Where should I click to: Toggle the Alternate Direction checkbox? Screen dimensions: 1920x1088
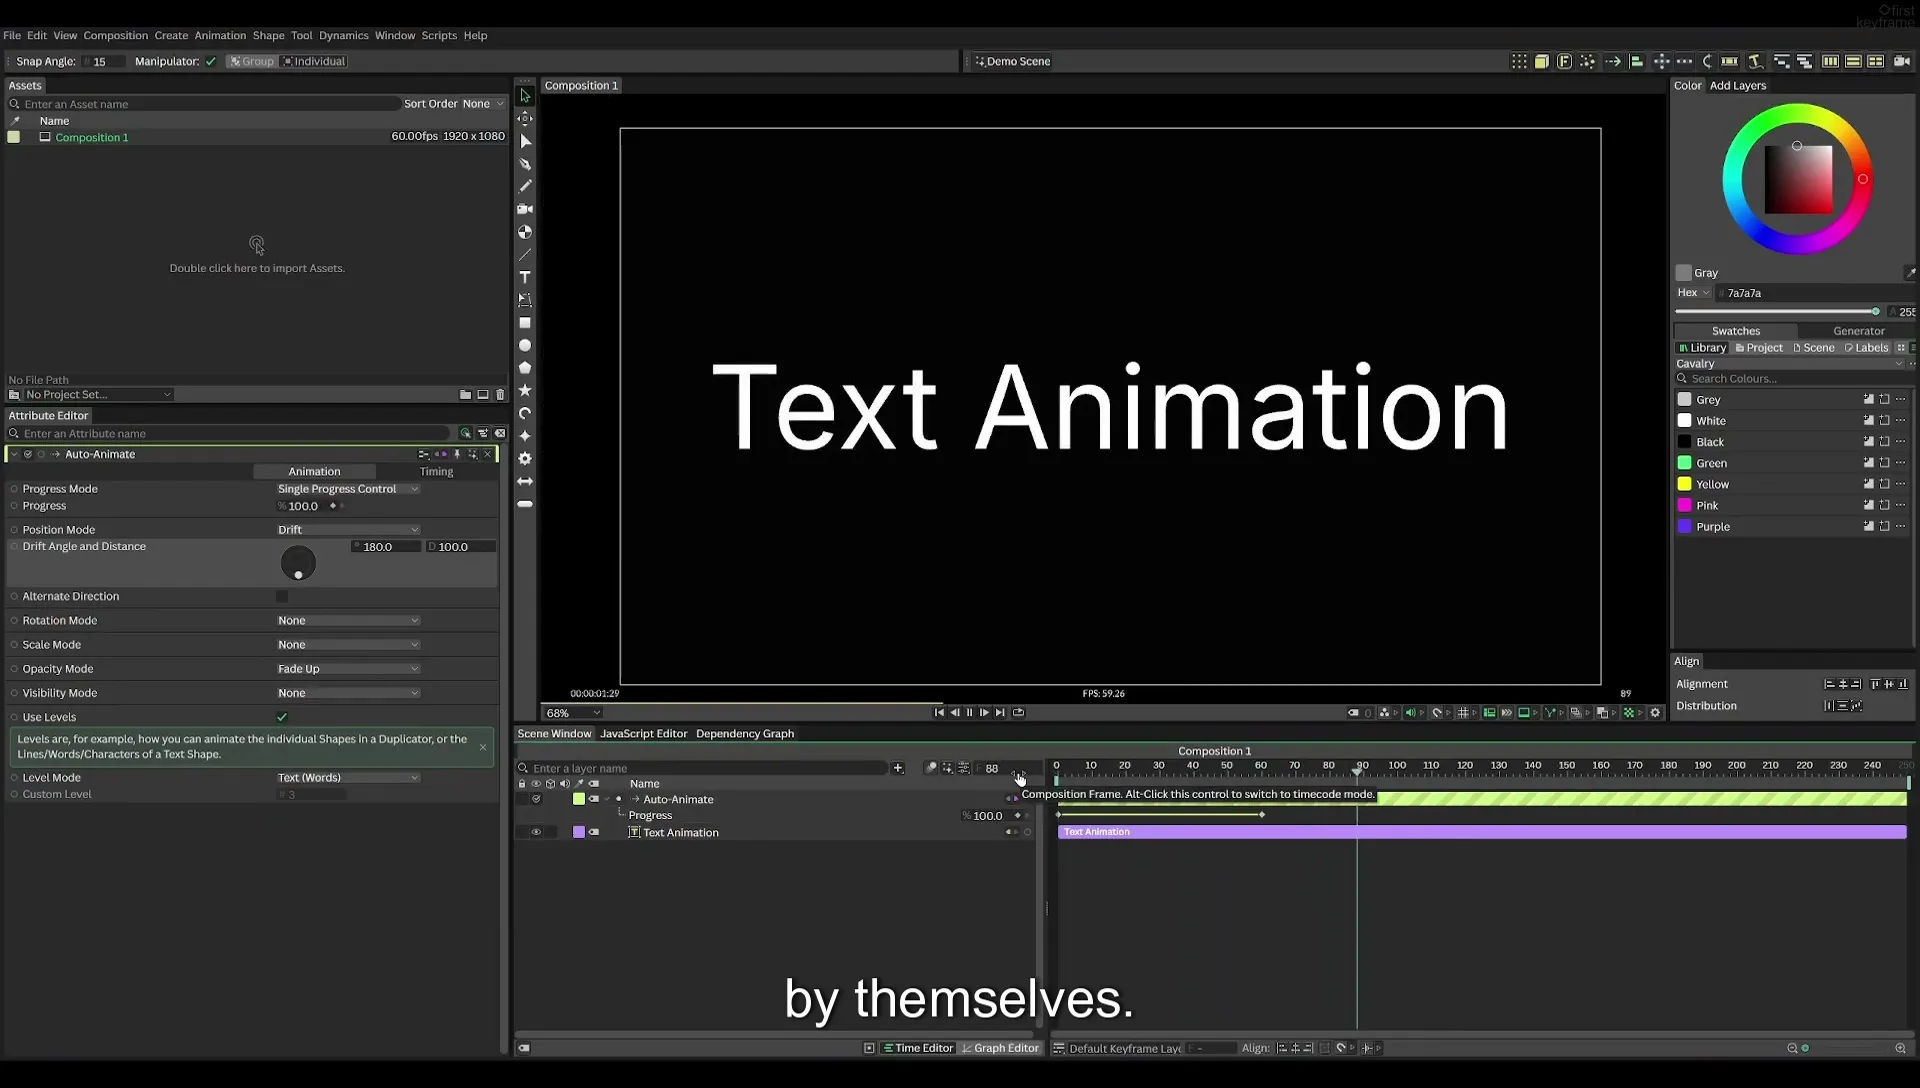282,596
